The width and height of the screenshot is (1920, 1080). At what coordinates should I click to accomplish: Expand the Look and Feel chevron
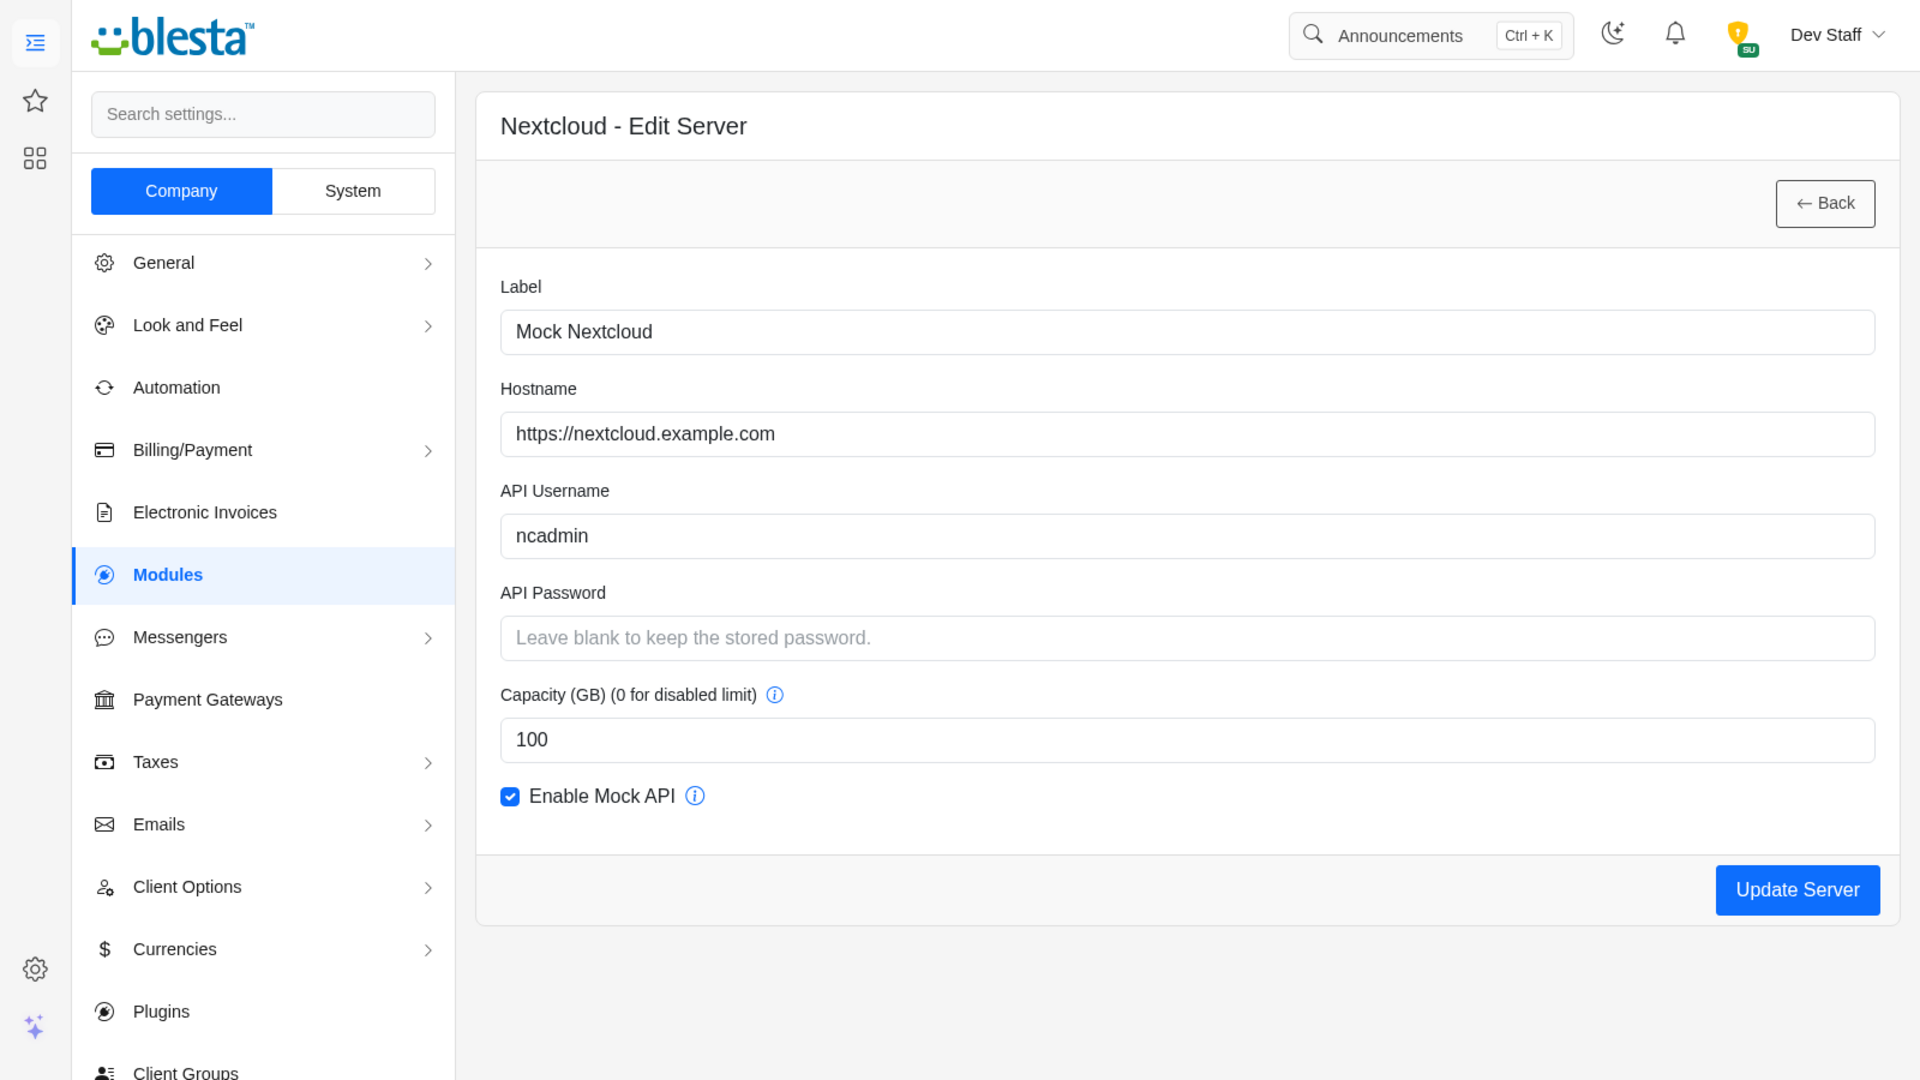428,327
